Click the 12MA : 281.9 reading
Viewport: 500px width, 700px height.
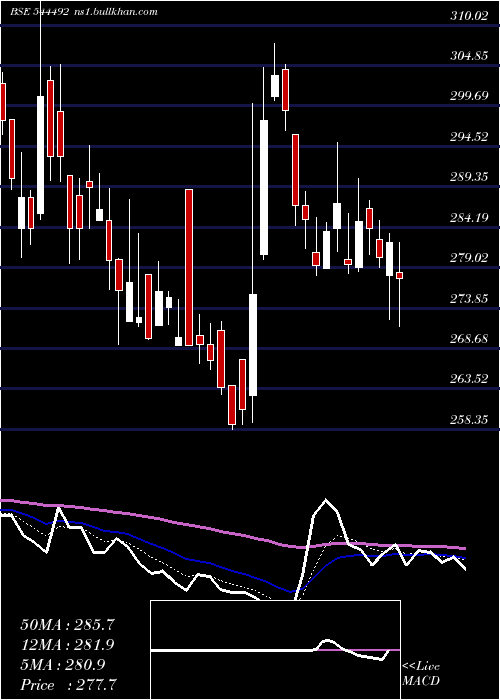pos(67,644)
